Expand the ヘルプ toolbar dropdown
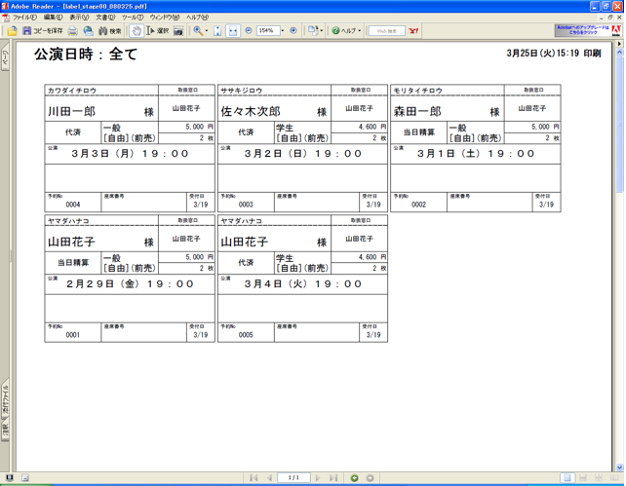 [x=359, y=31]
